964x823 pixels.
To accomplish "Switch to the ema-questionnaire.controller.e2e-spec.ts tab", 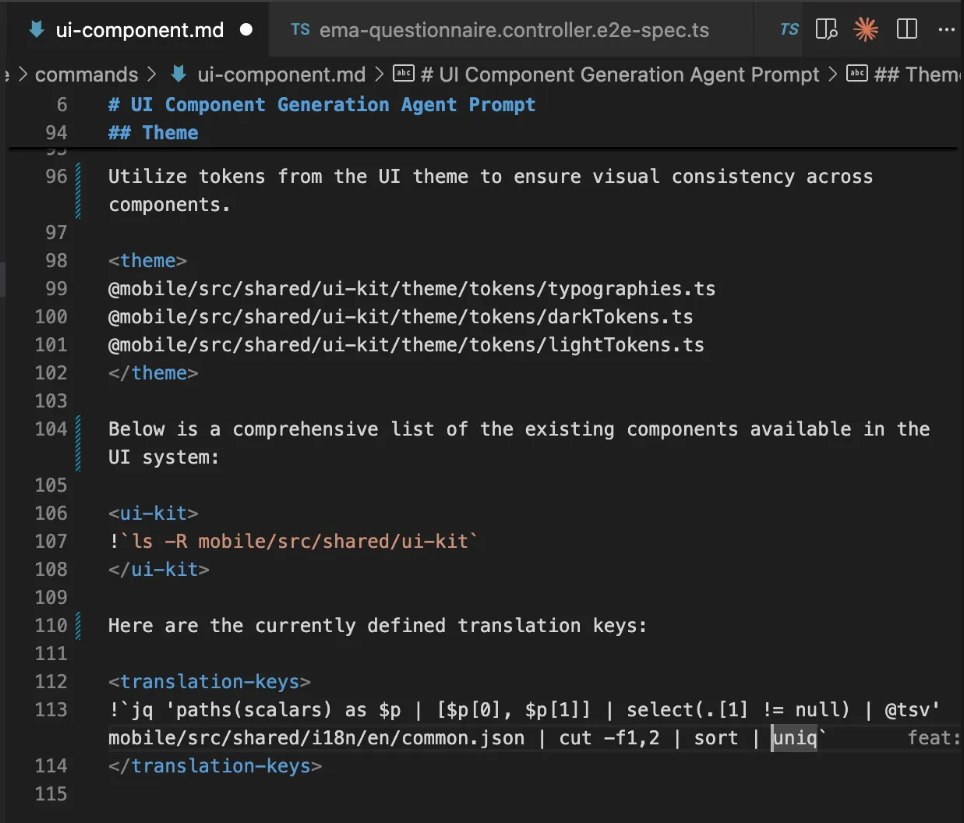I will click(x=513, y=30).
